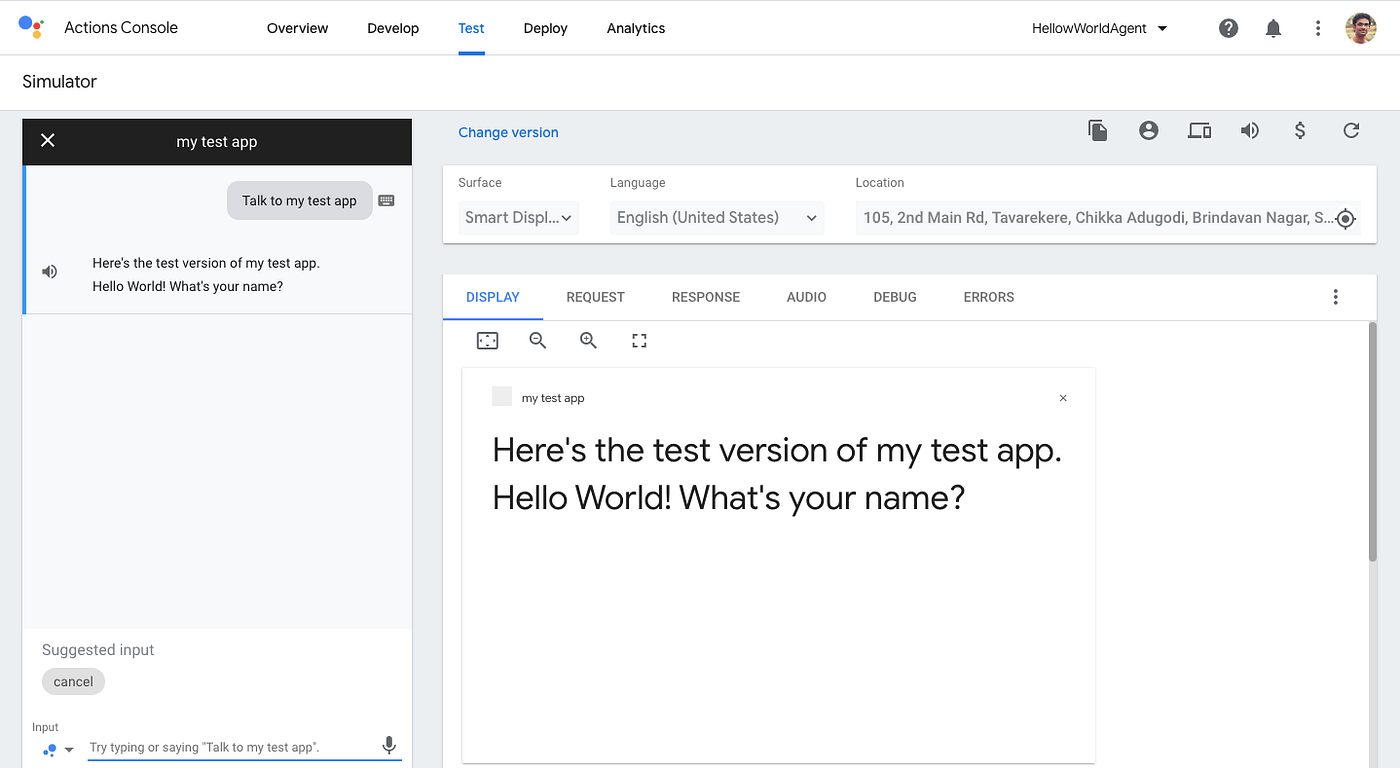Screen dimensions: 1400x768
Task: Zoom in on the display preview
Action: coord(588,340)
